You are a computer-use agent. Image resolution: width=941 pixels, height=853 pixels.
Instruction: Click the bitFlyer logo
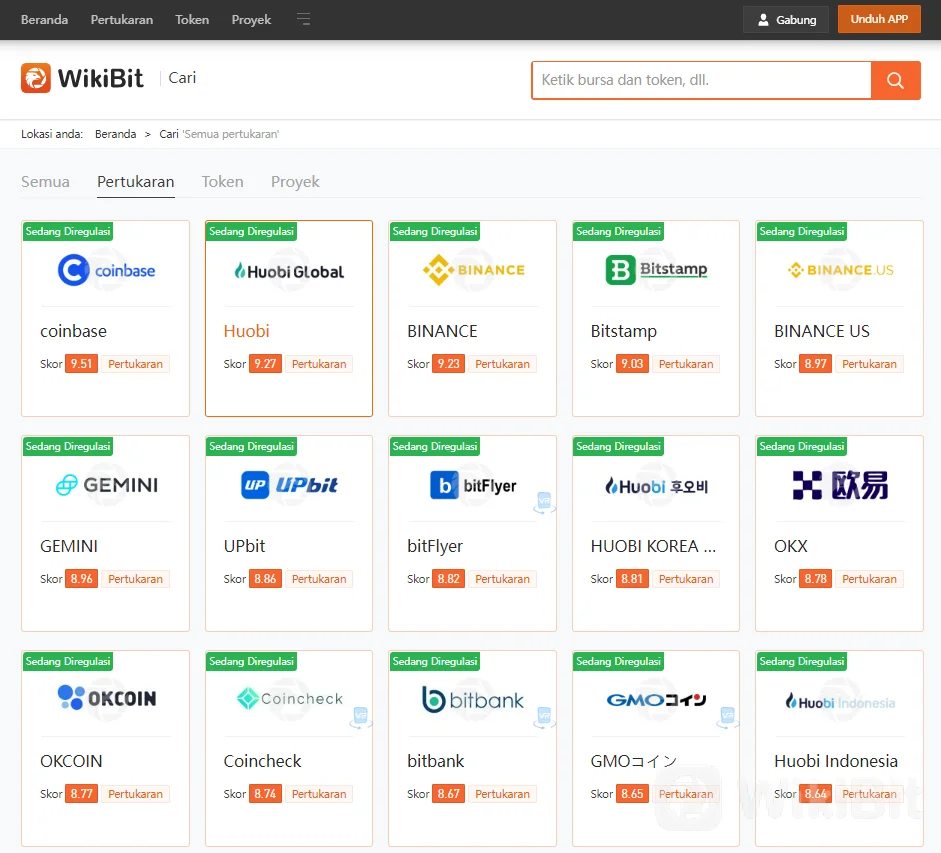[x=474, y=485]
